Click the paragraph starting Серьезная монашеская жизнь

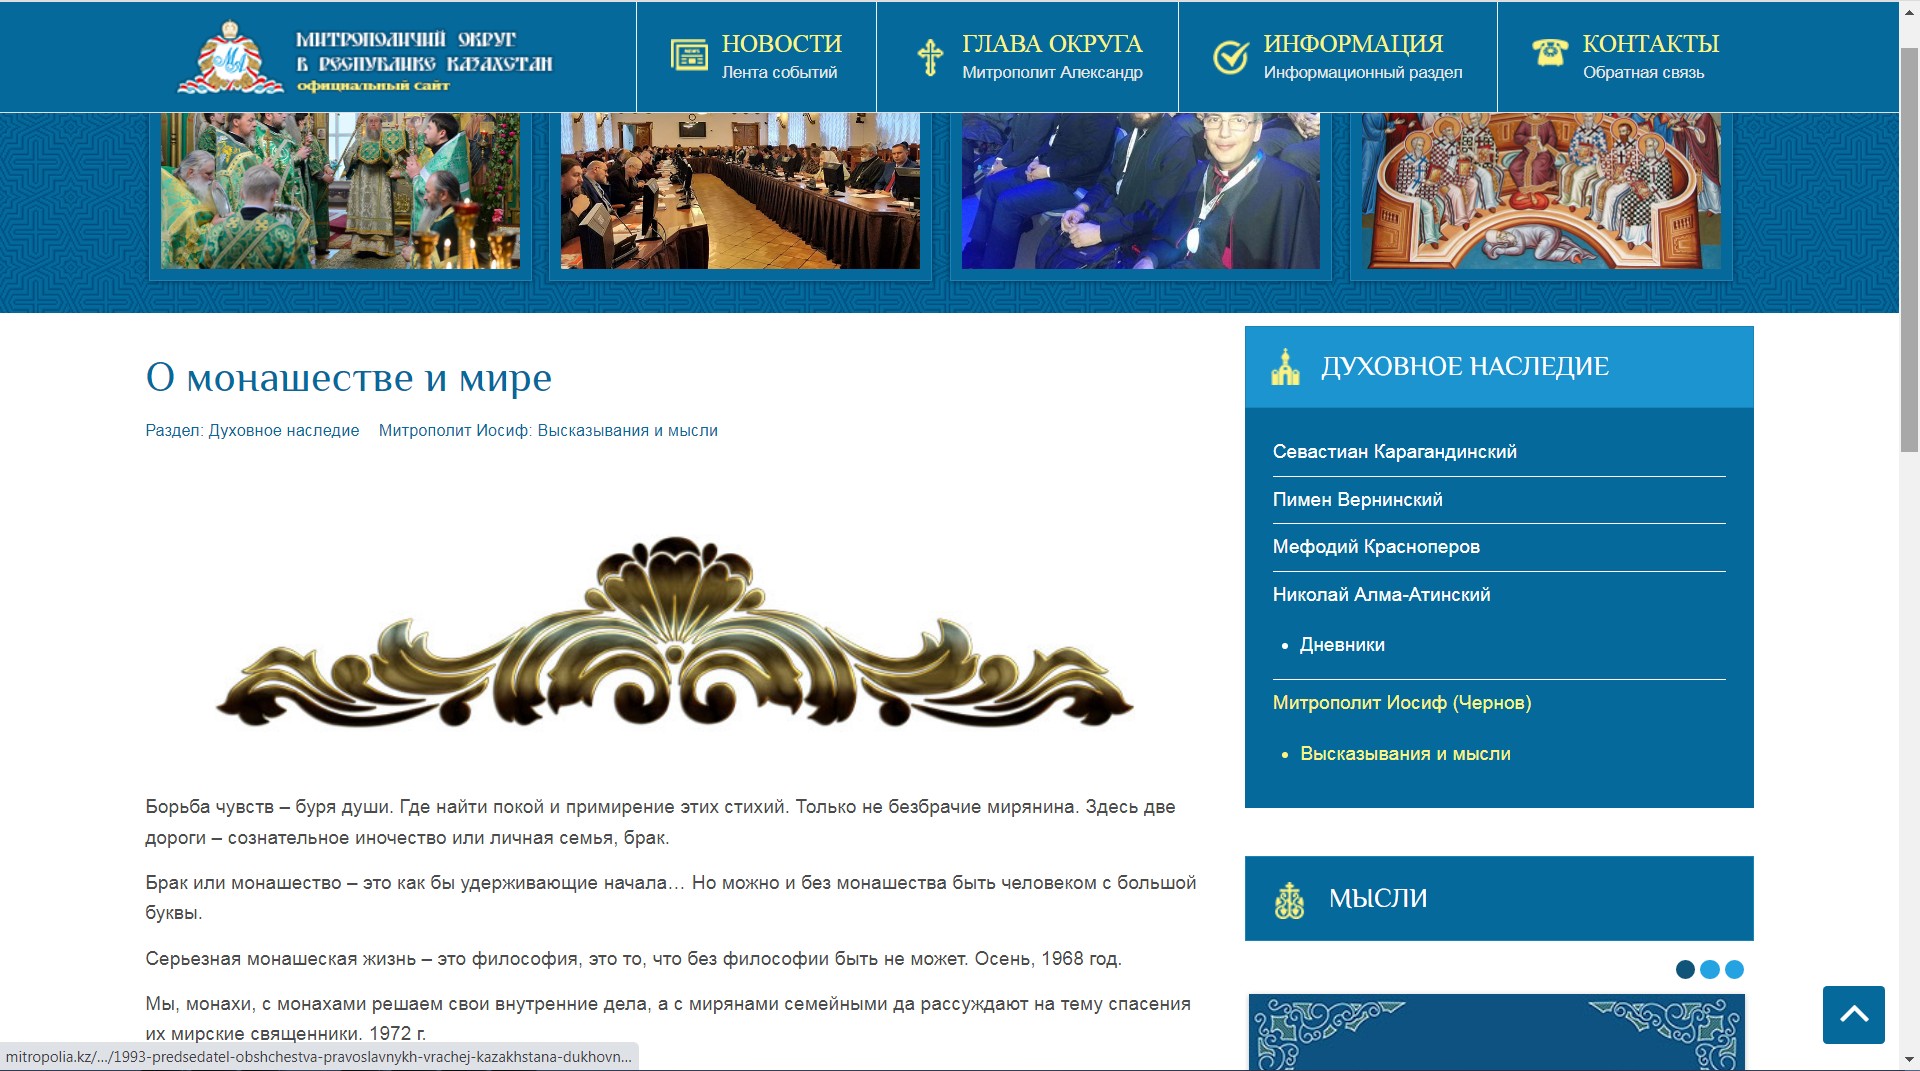(x=633, y=959)
